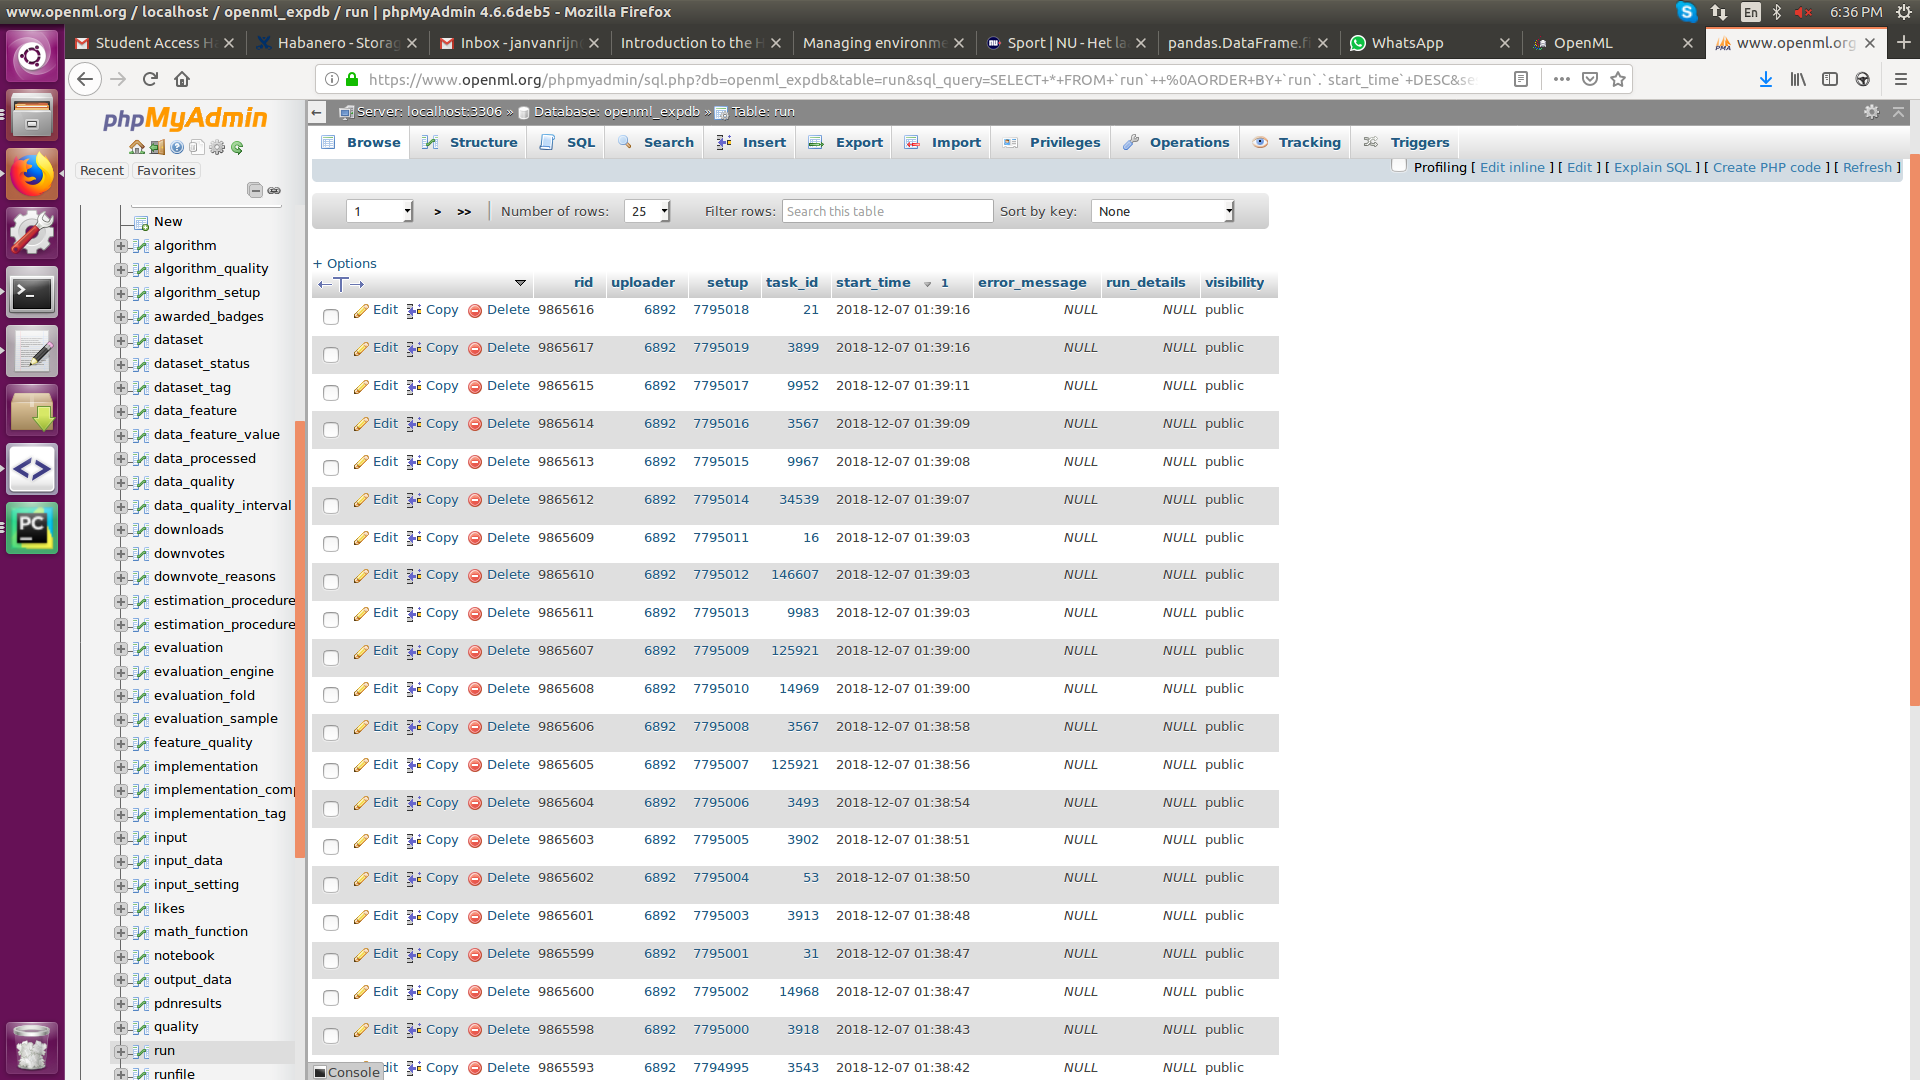The image size is (1920, 1080).
Task: Click the Create PHP code link
Action: tap(1766, 167)
